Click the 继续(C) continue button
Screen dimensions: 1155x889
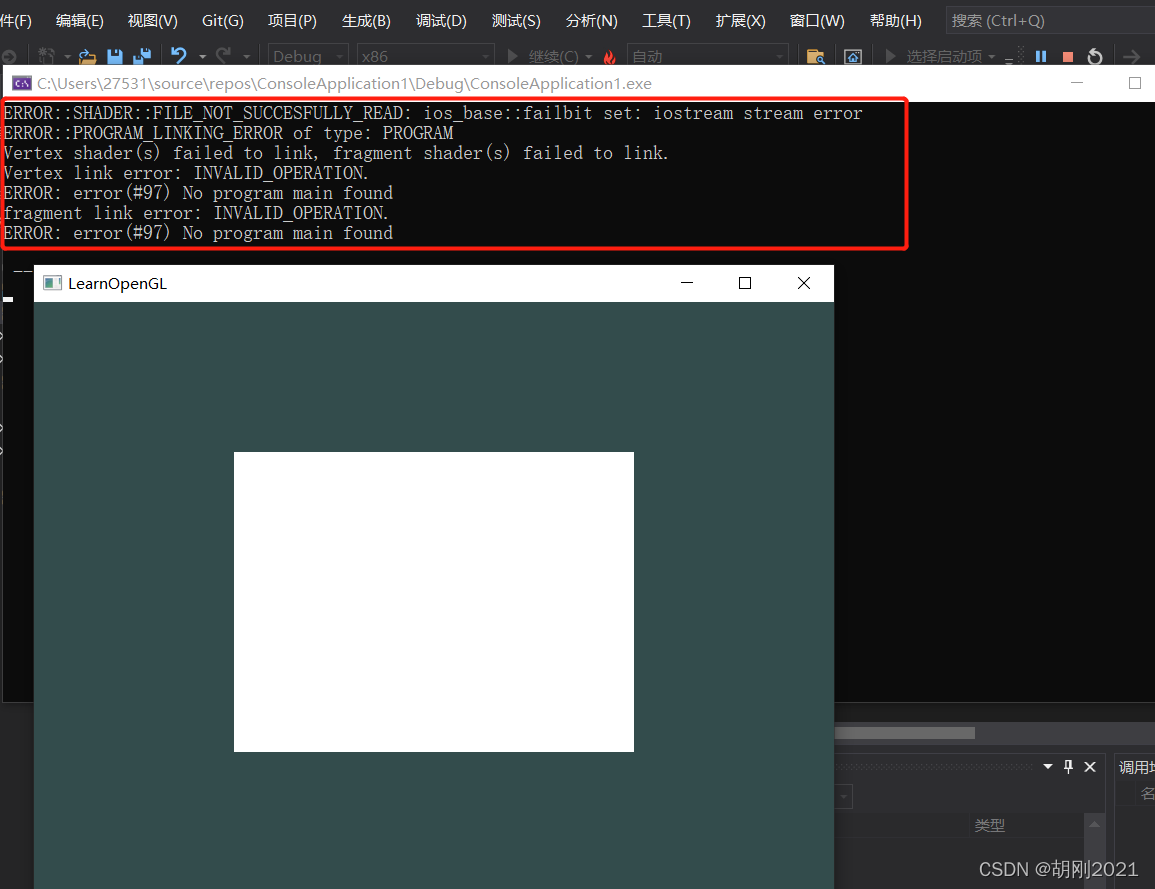click(x=543, y=56)
